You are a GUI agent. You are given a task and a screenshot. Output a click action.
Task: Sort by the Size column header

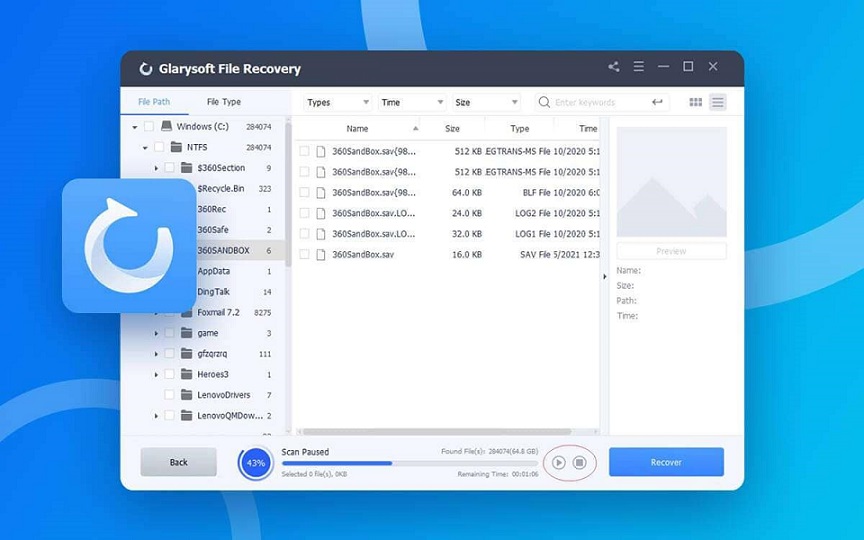pos(452,128)
